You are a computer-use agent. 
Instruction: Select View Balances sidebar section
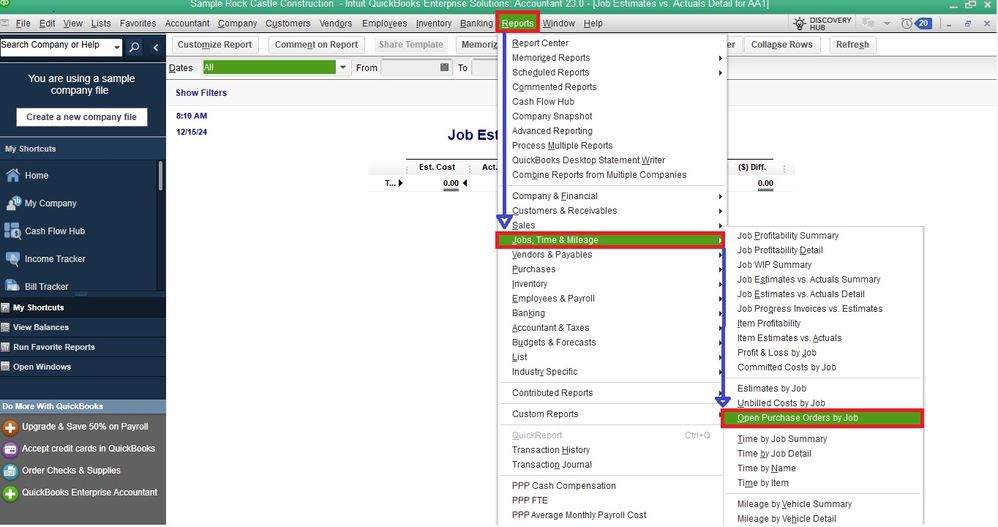click(x=83, y=327)
